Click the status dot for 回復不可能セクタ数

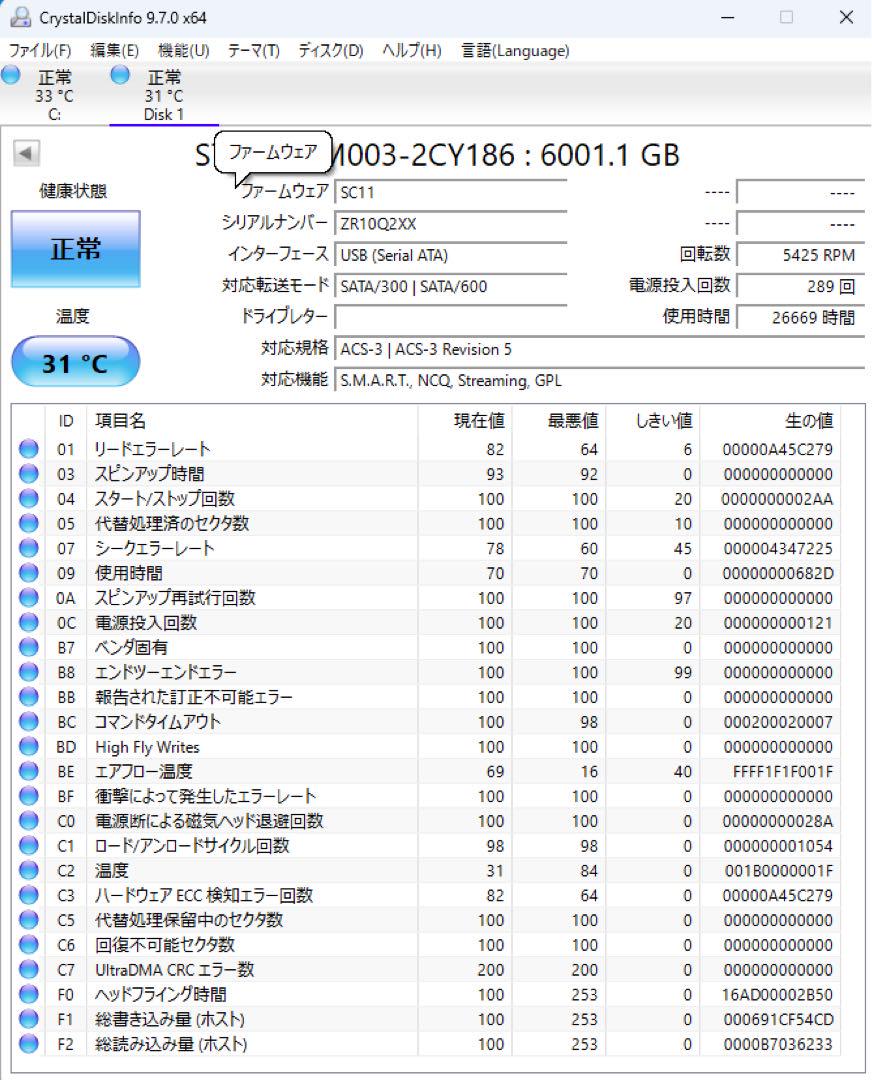[29, 945]
